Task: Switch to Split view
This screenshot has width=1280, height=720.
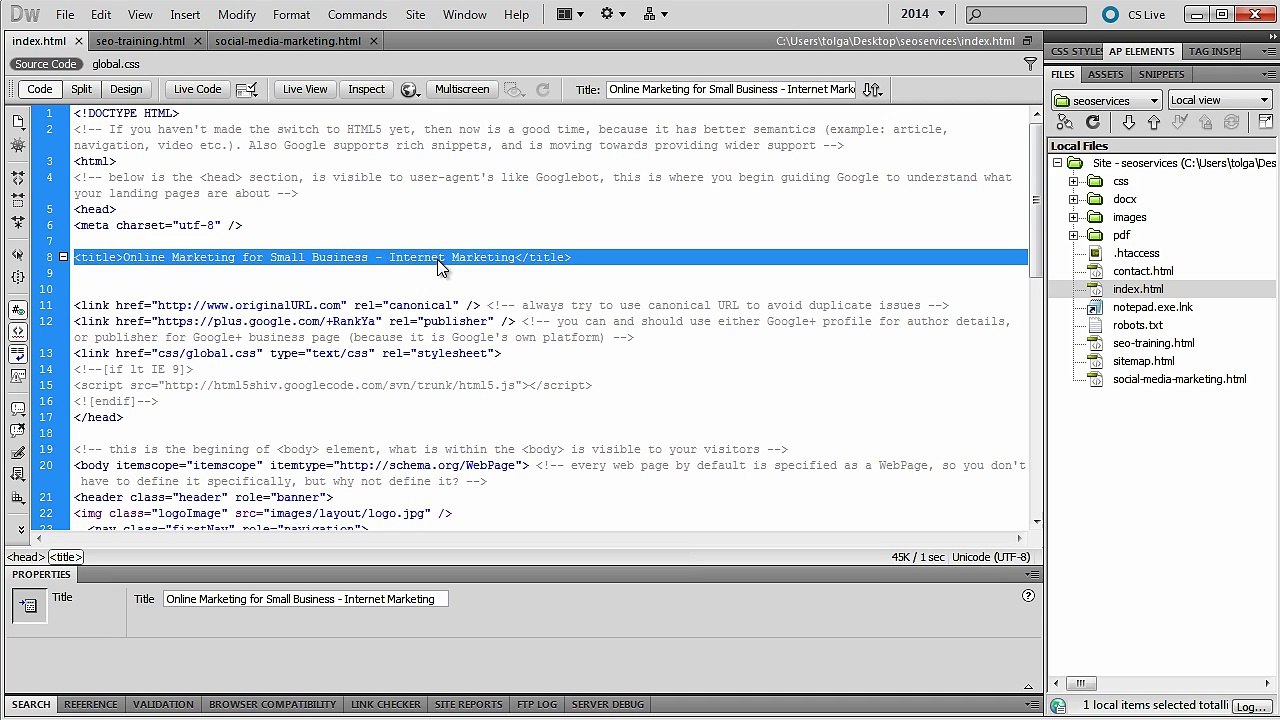Action: [x=82, y=90]
